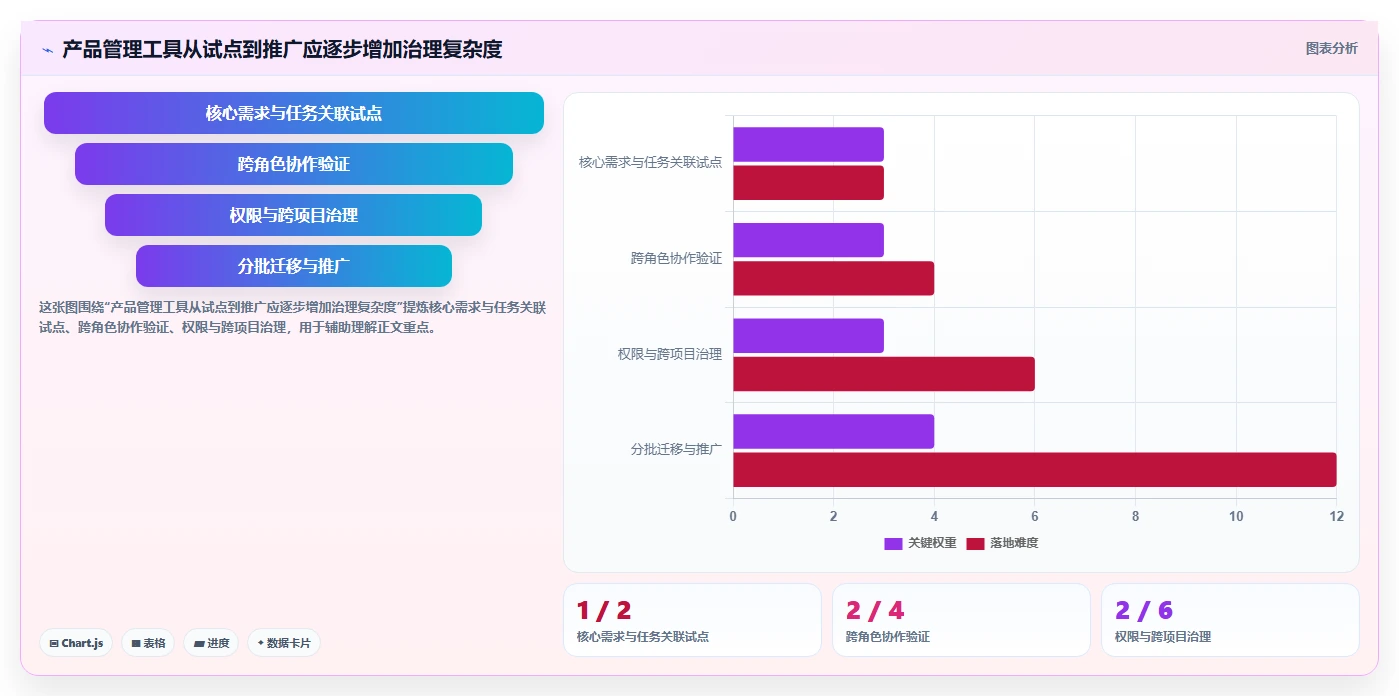The height and width of the screenshot is (696, 1399).
Task: Click x-axis tick value 12
Action: pyautogui.click(x=1336, y=516)
